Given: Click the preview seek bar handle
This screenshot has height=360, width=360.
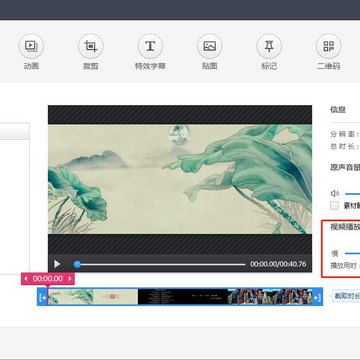Looking at the screenshot, I should click(x=77, y=264).
